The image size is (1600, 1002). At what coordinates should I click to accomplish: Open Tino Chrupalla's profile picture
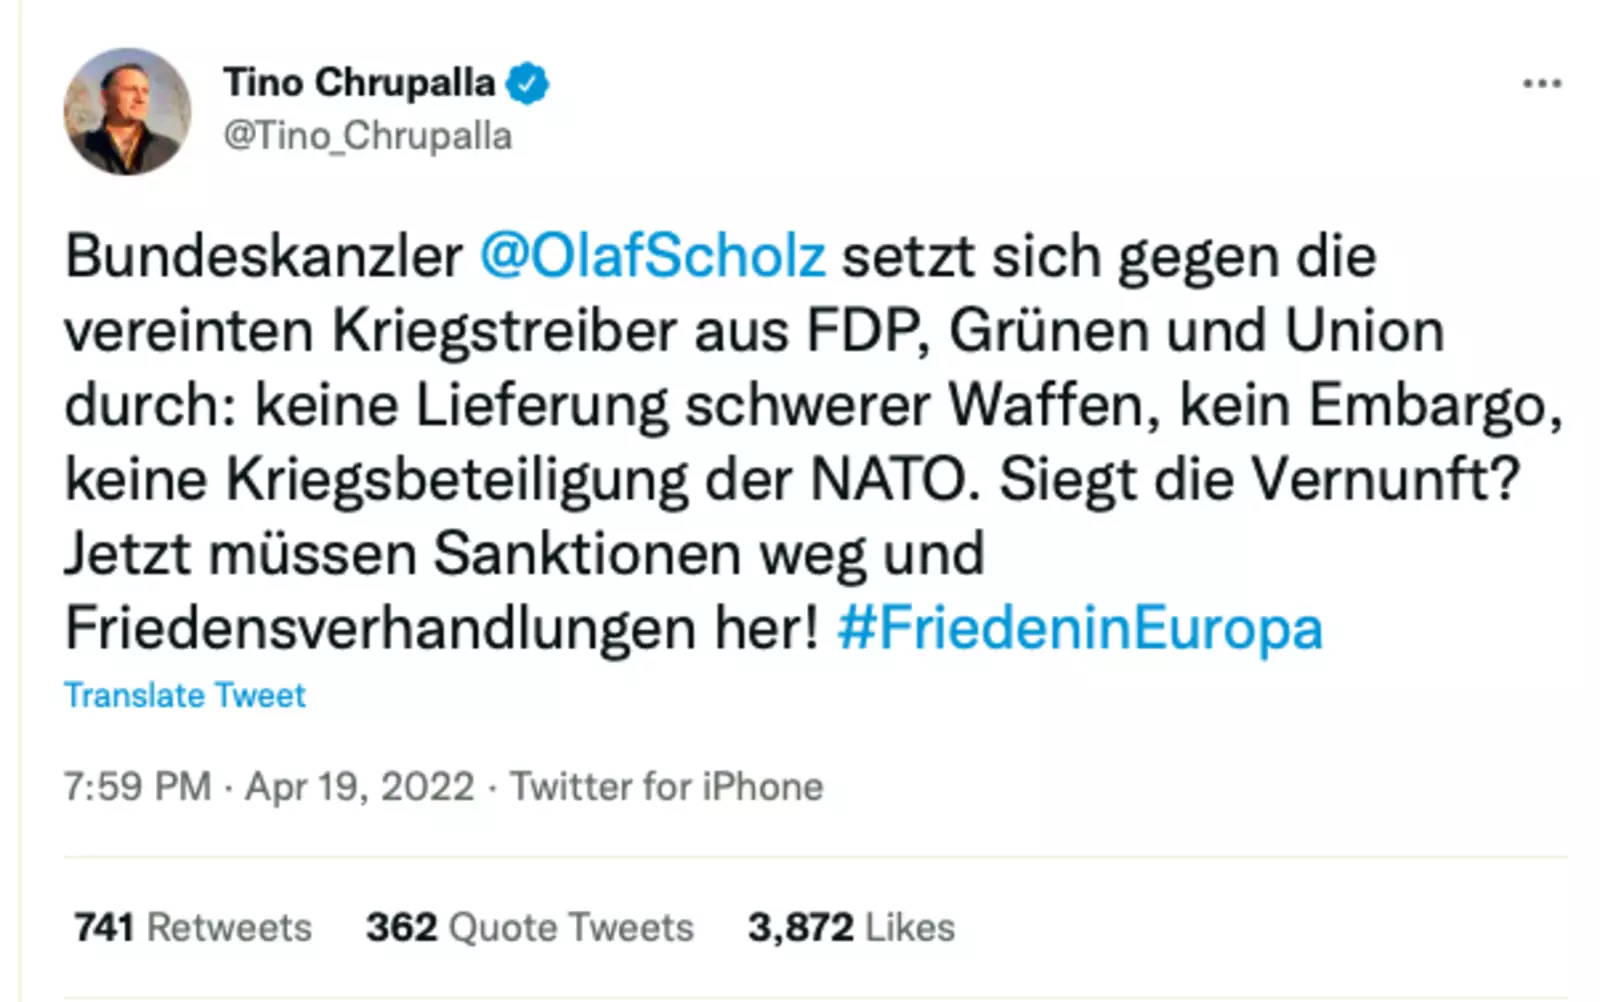pyautogui.click(x=127, y=112)
